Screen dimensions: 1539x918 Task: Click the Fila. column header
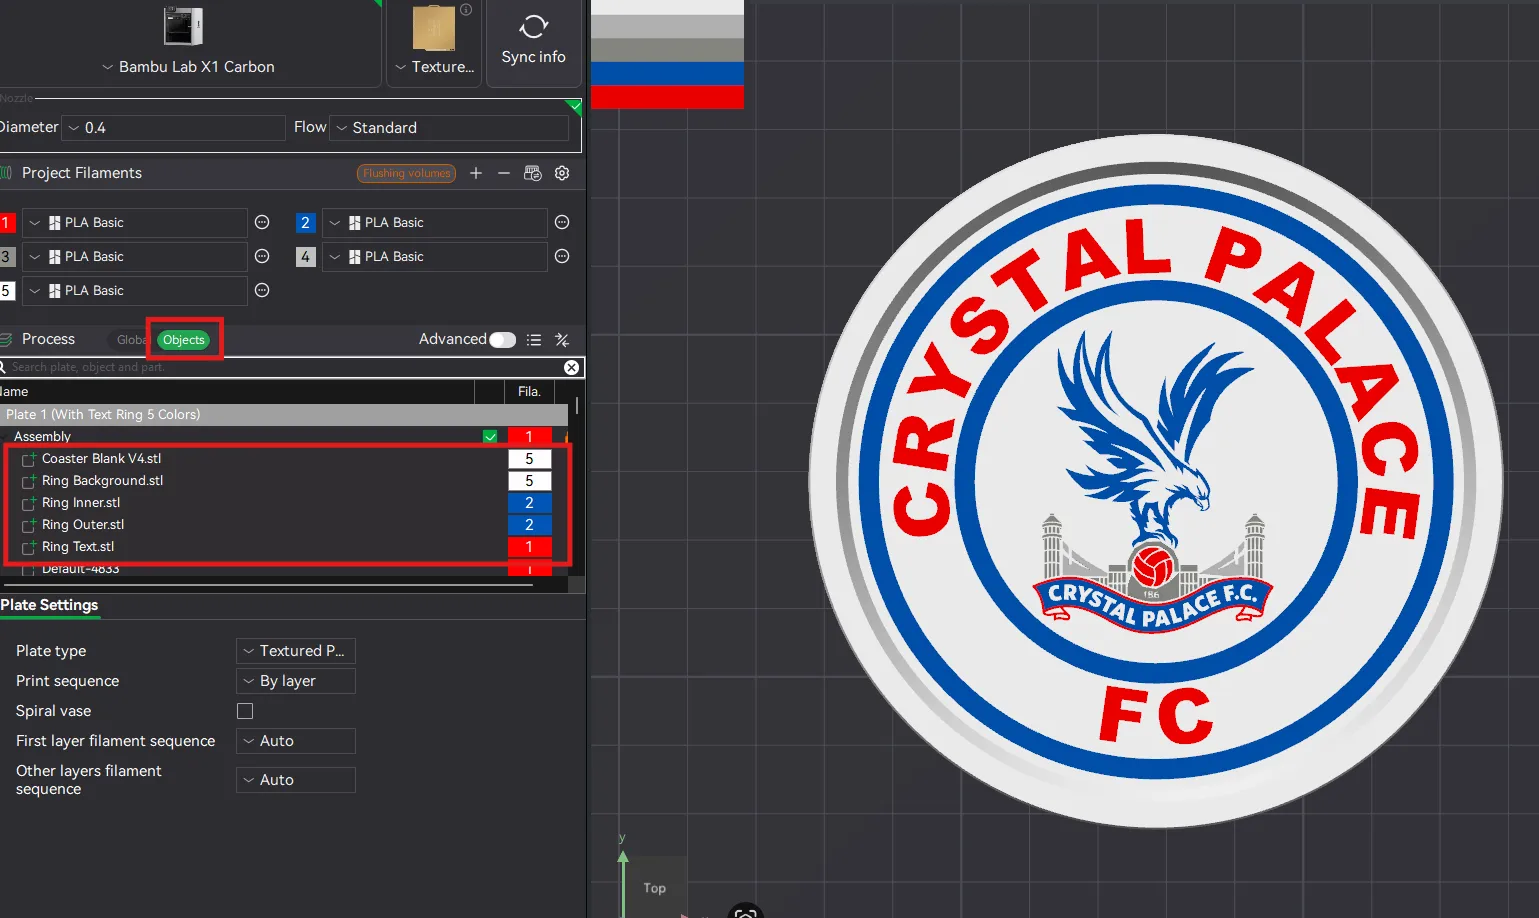point(529,392)
